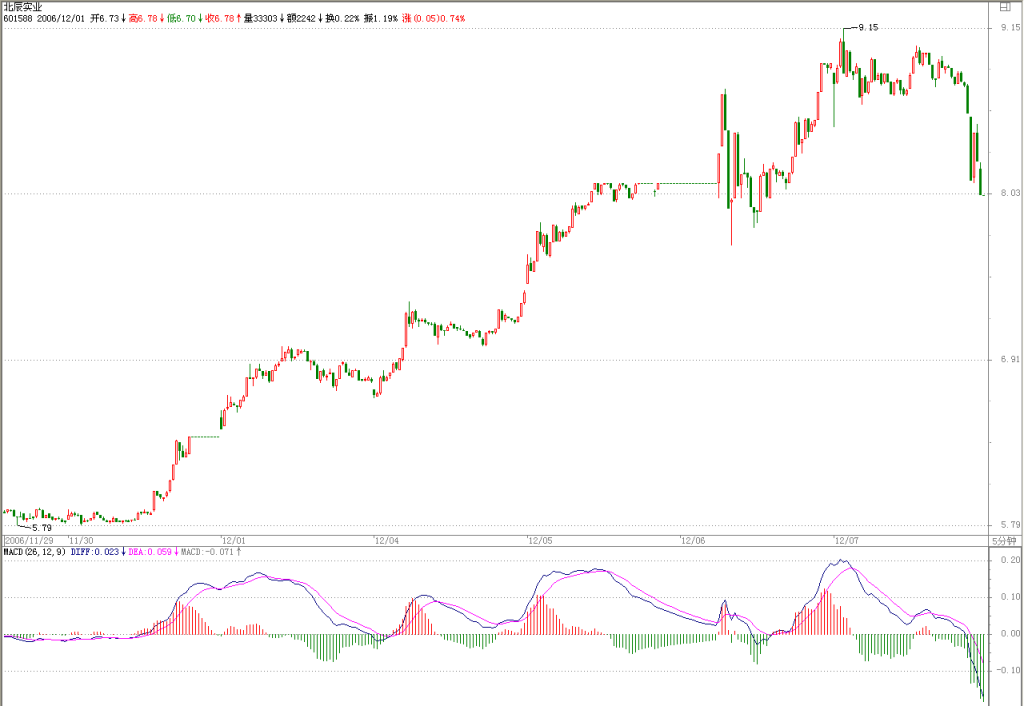The width and height of the screenshot is (1024, 706).
Task: Select the 12/04 date marker
Action: coord(386,541)
